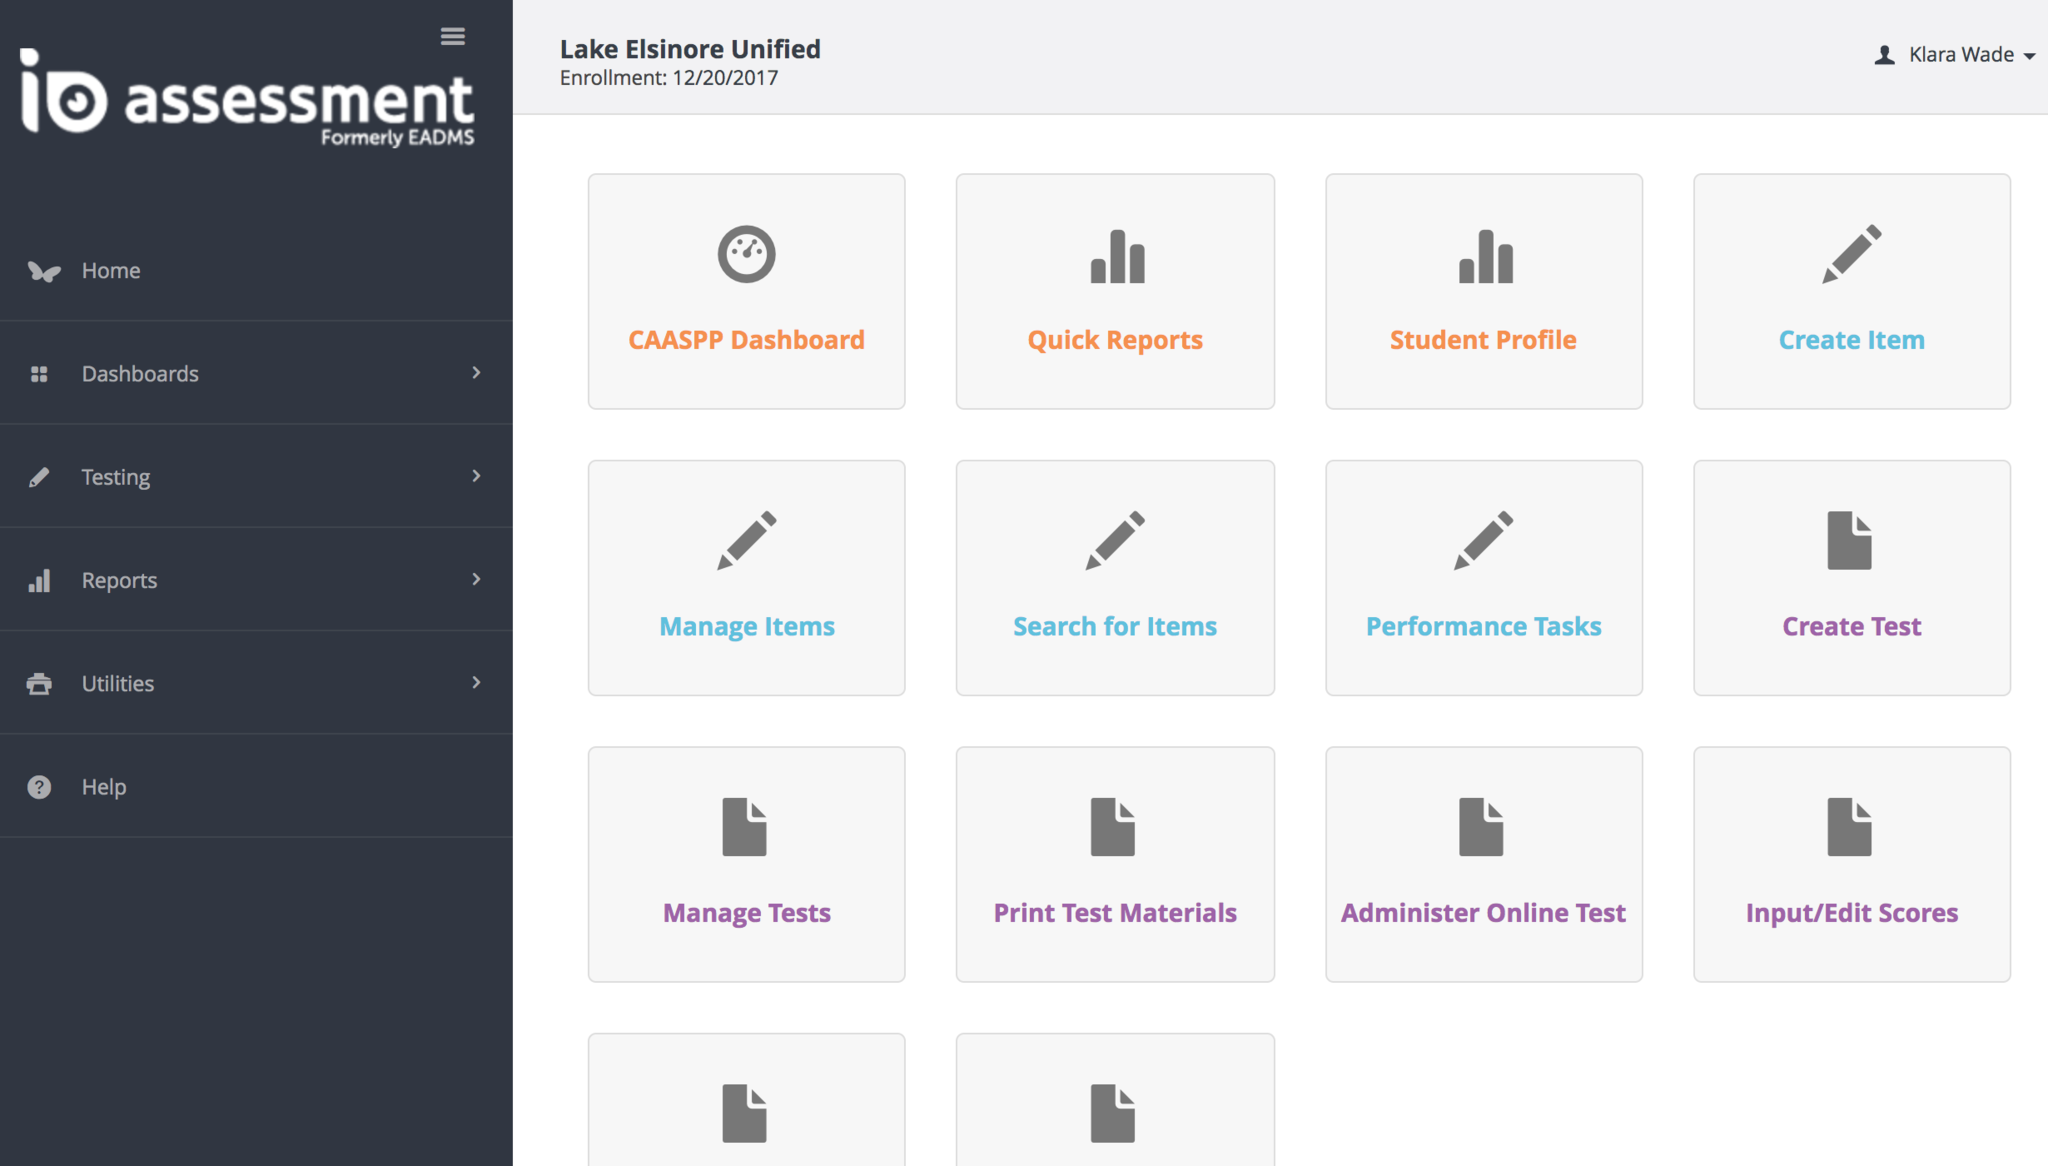Open Manage Items tile
Viewport: 2048px width, 1166px height.
click(746, 578)
